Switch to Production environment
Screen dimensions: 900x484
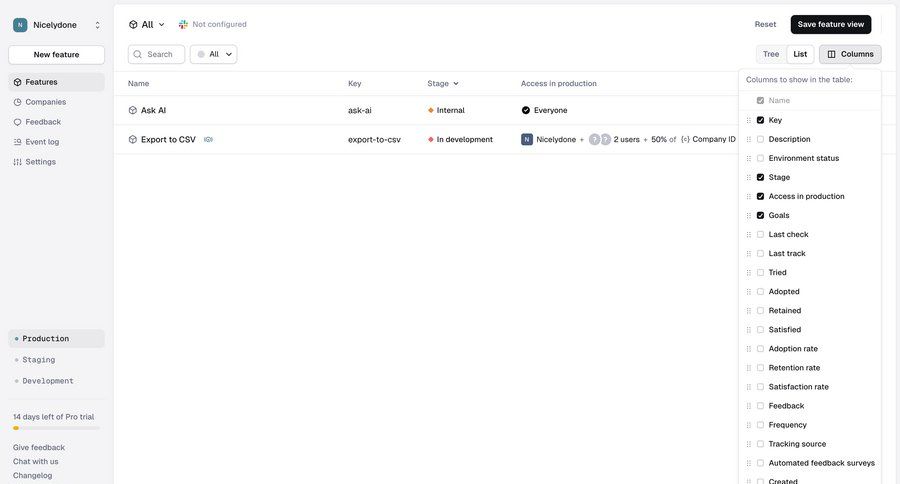point(56,339)
